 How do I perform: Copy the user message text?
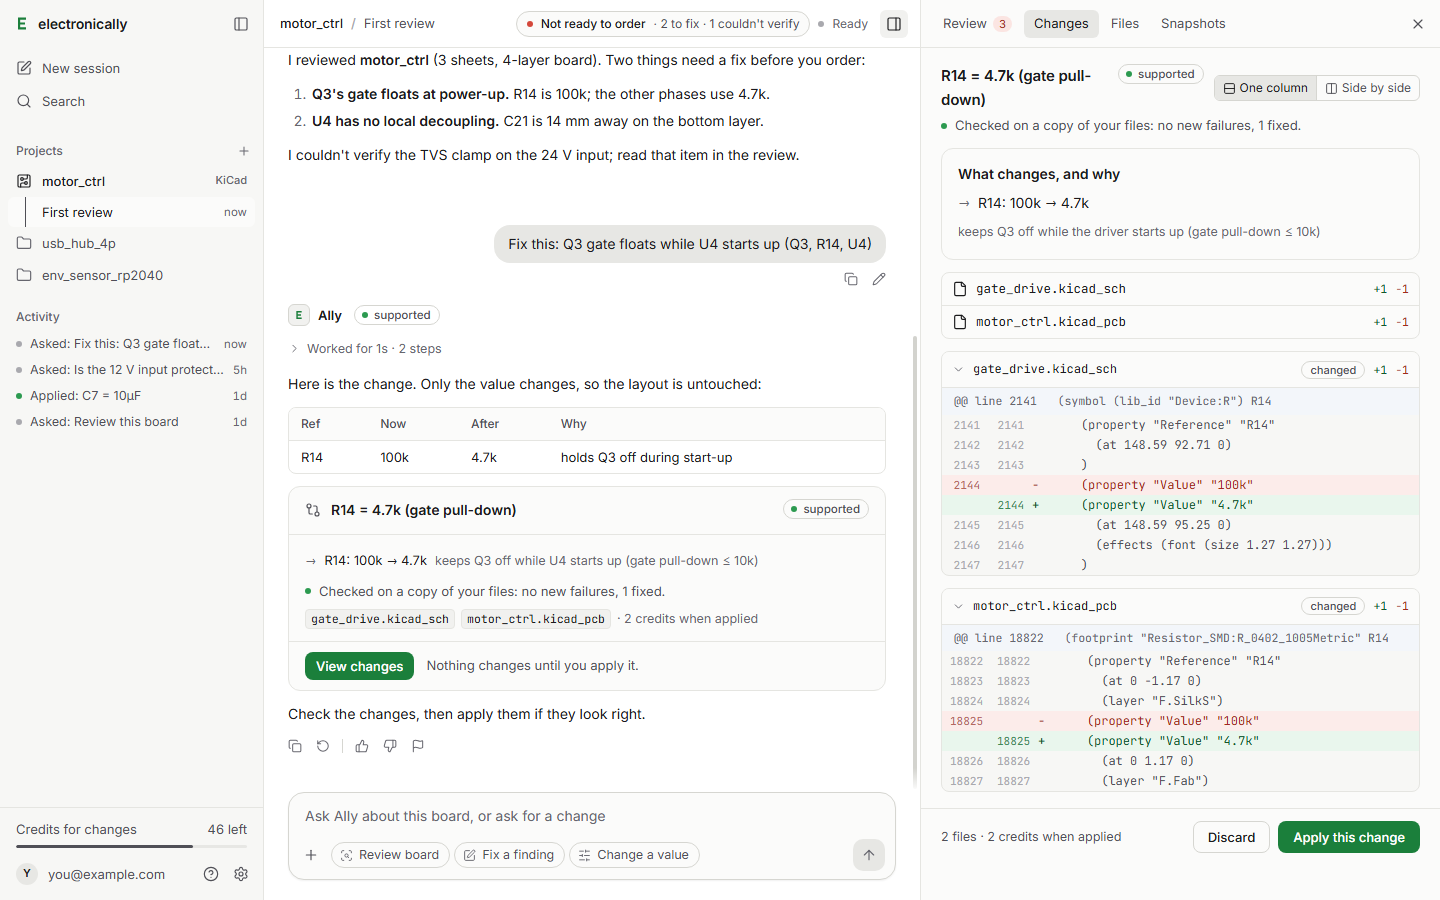pos(851,279)
